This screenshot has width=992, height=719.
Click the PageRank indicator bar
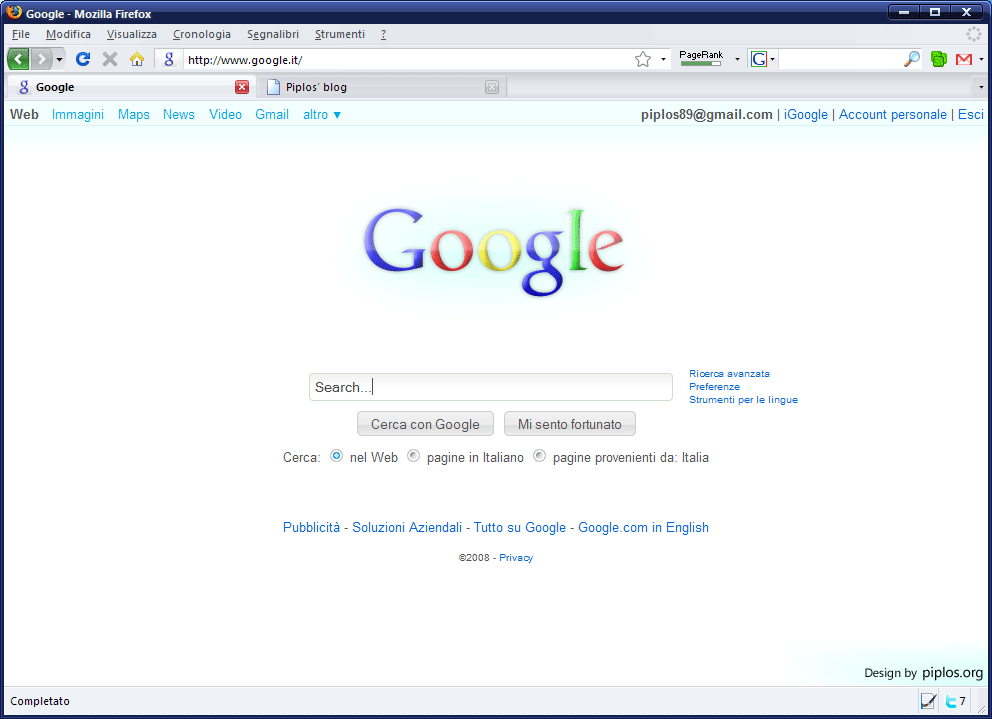pos(701,58)
